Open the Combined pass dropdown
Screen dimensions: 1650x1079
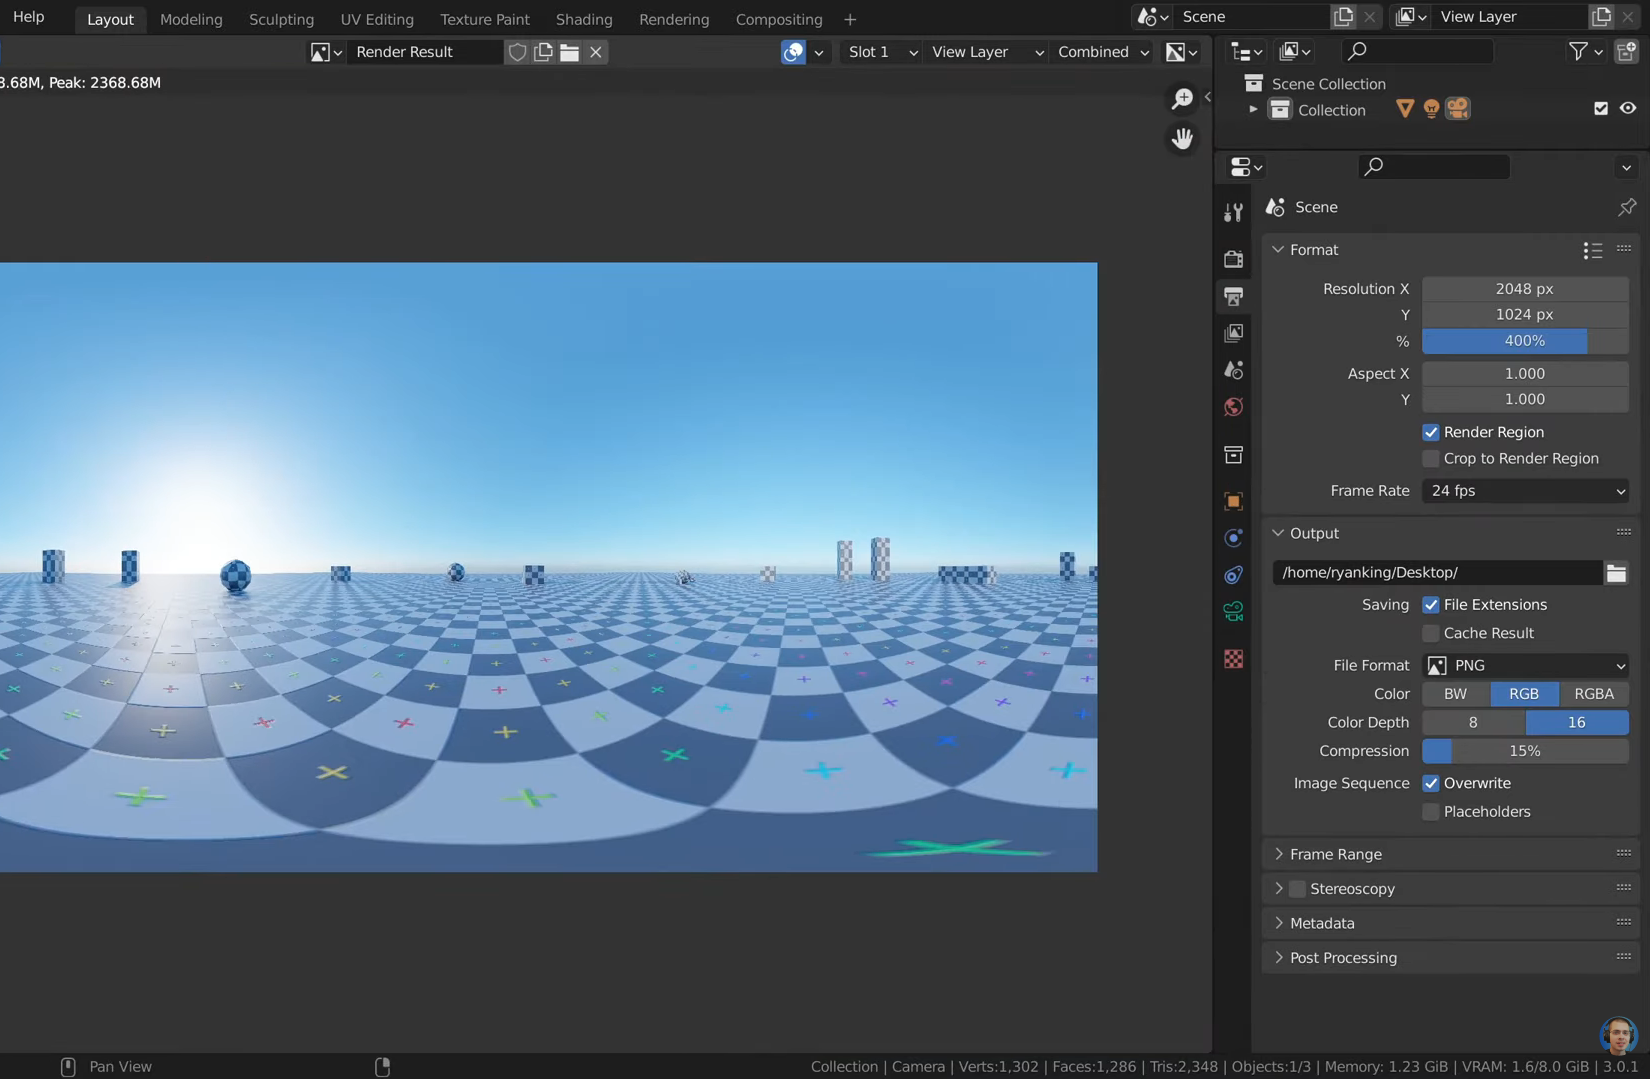tap(1101, 52)
